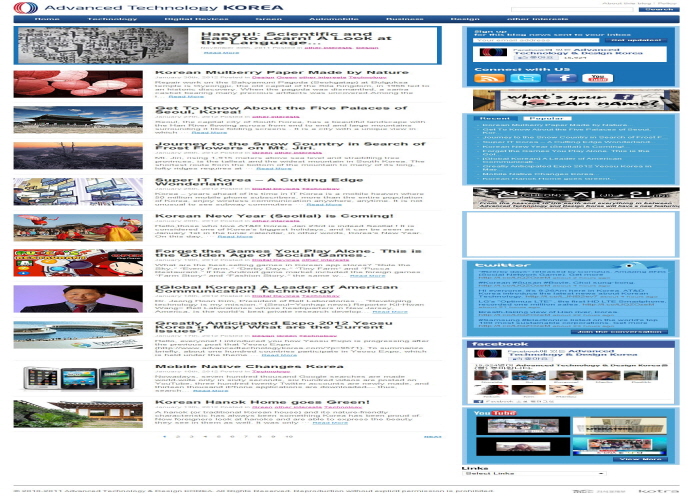Image resolution: width=700 pixels, height=500 pixels.
Task: Open Green navigation item
Action: click(268, 19)
